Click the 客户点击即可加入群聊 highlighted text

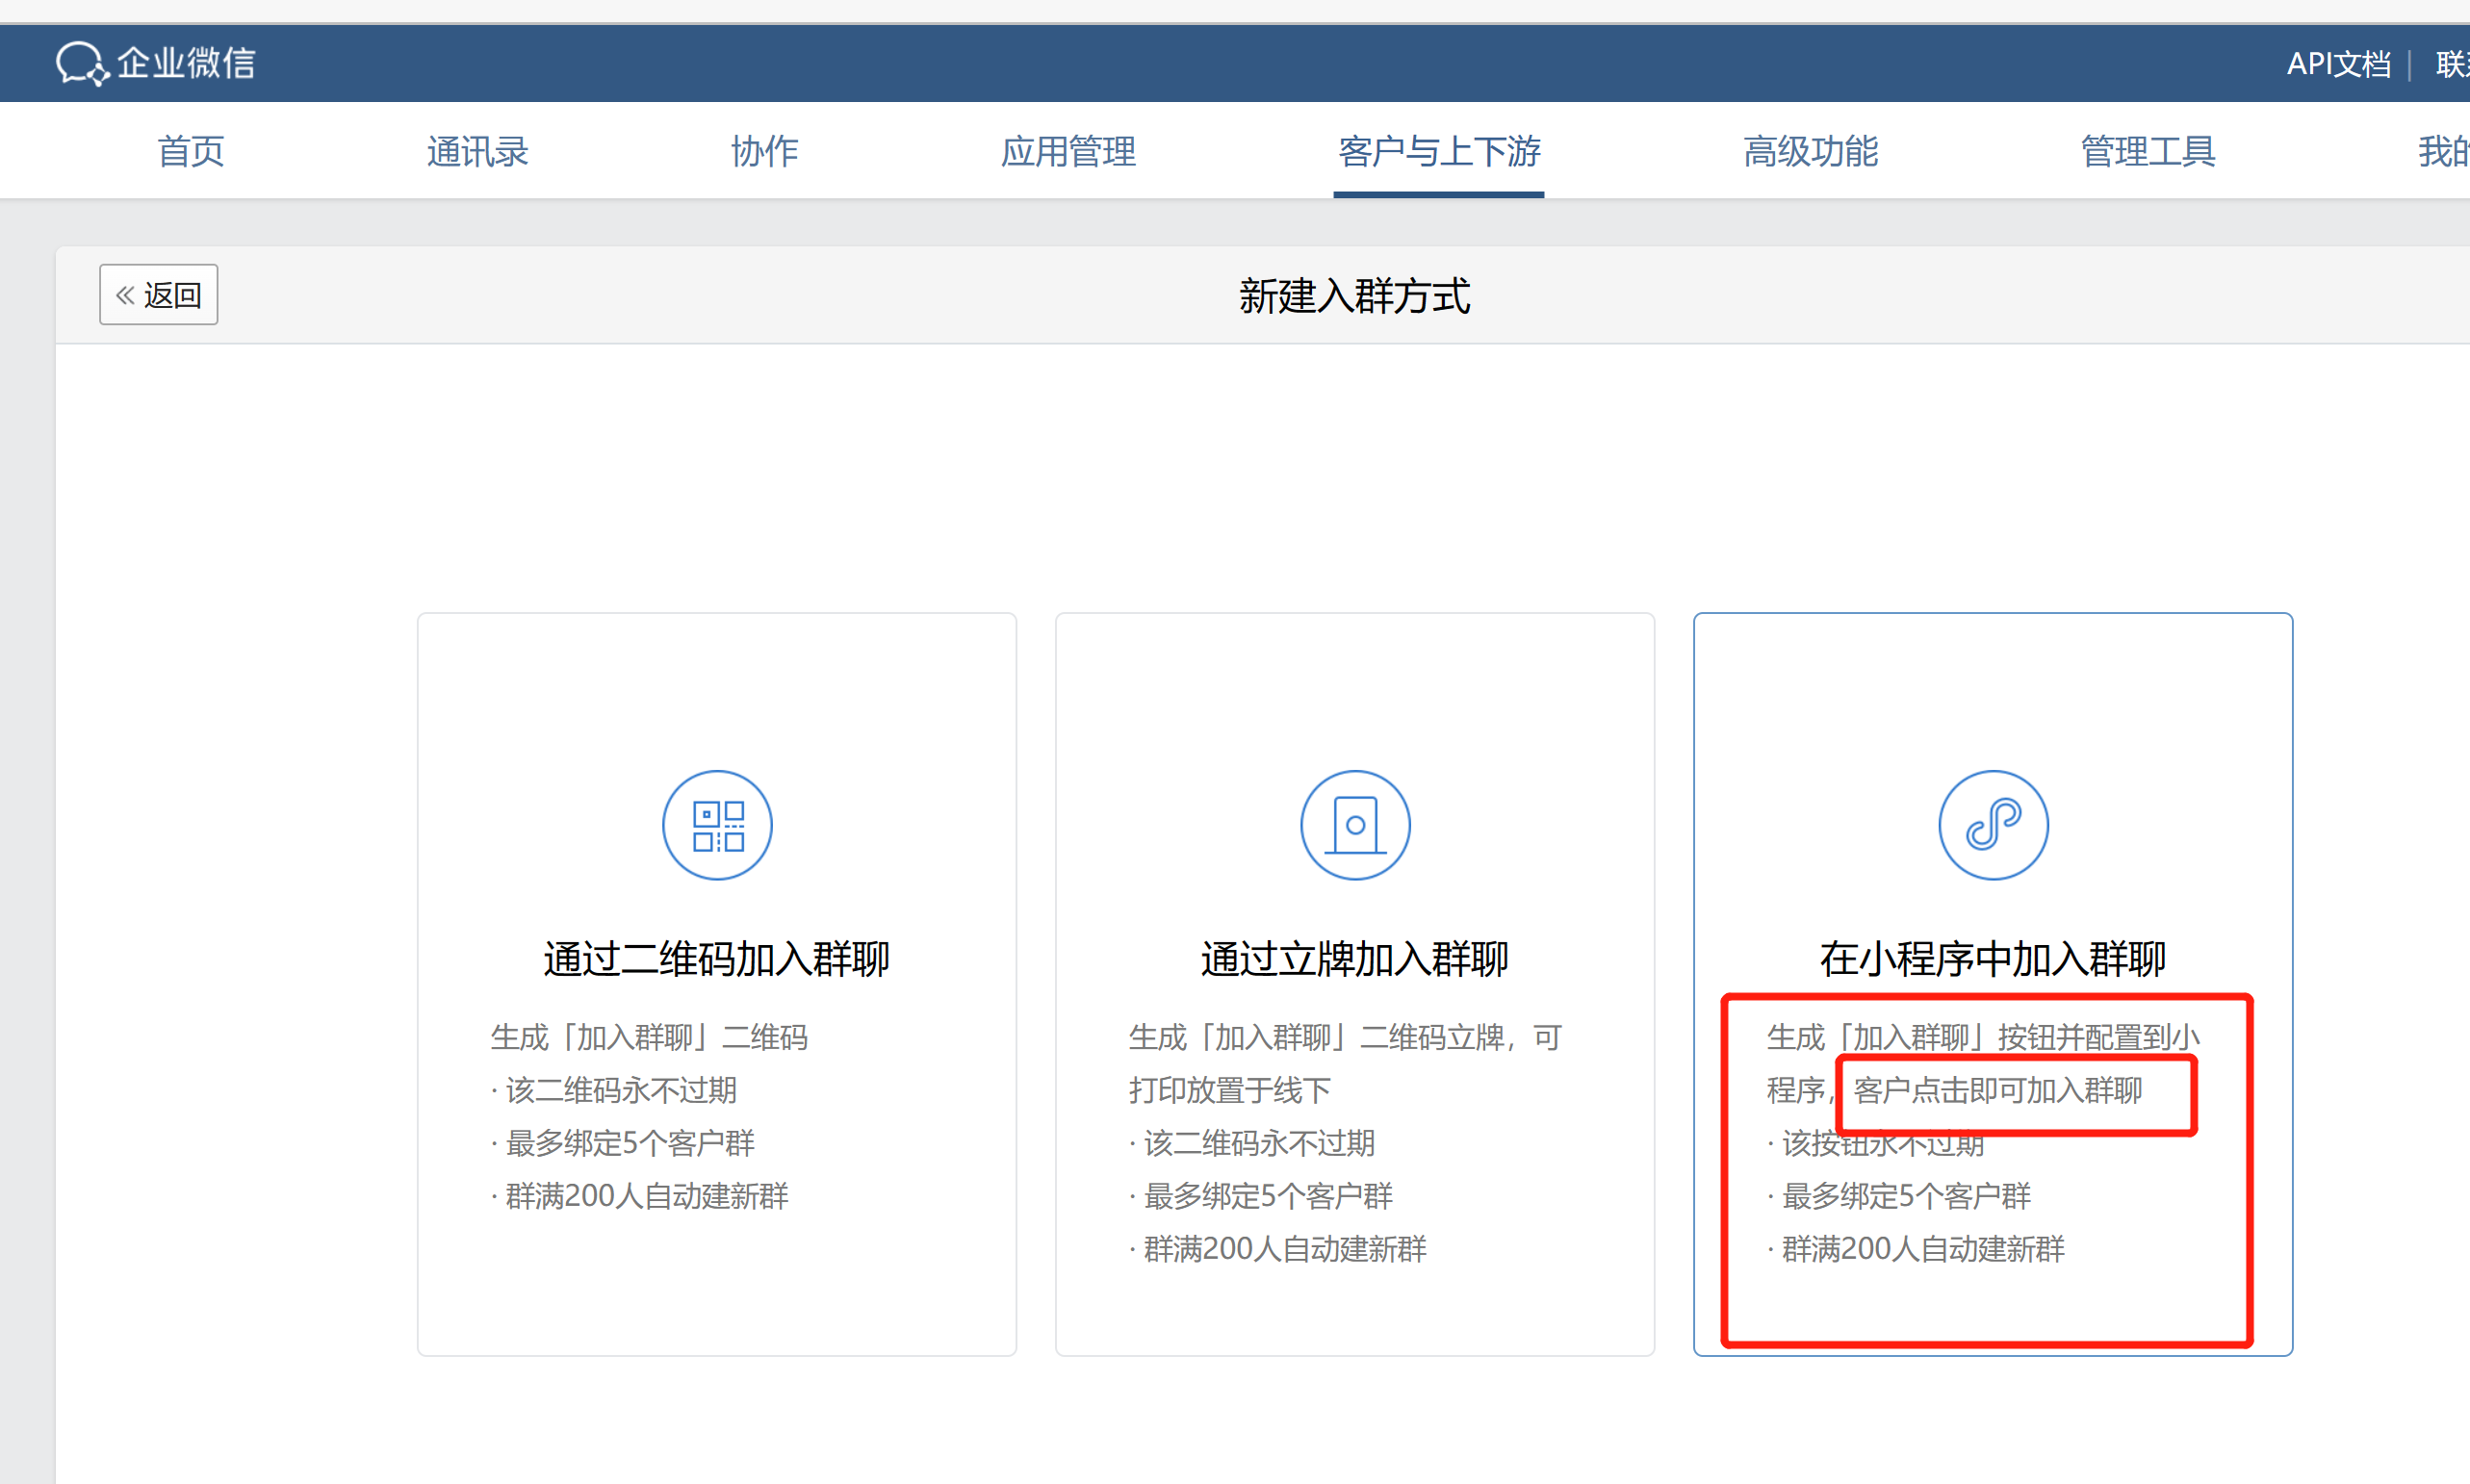coord(1997,1090)
